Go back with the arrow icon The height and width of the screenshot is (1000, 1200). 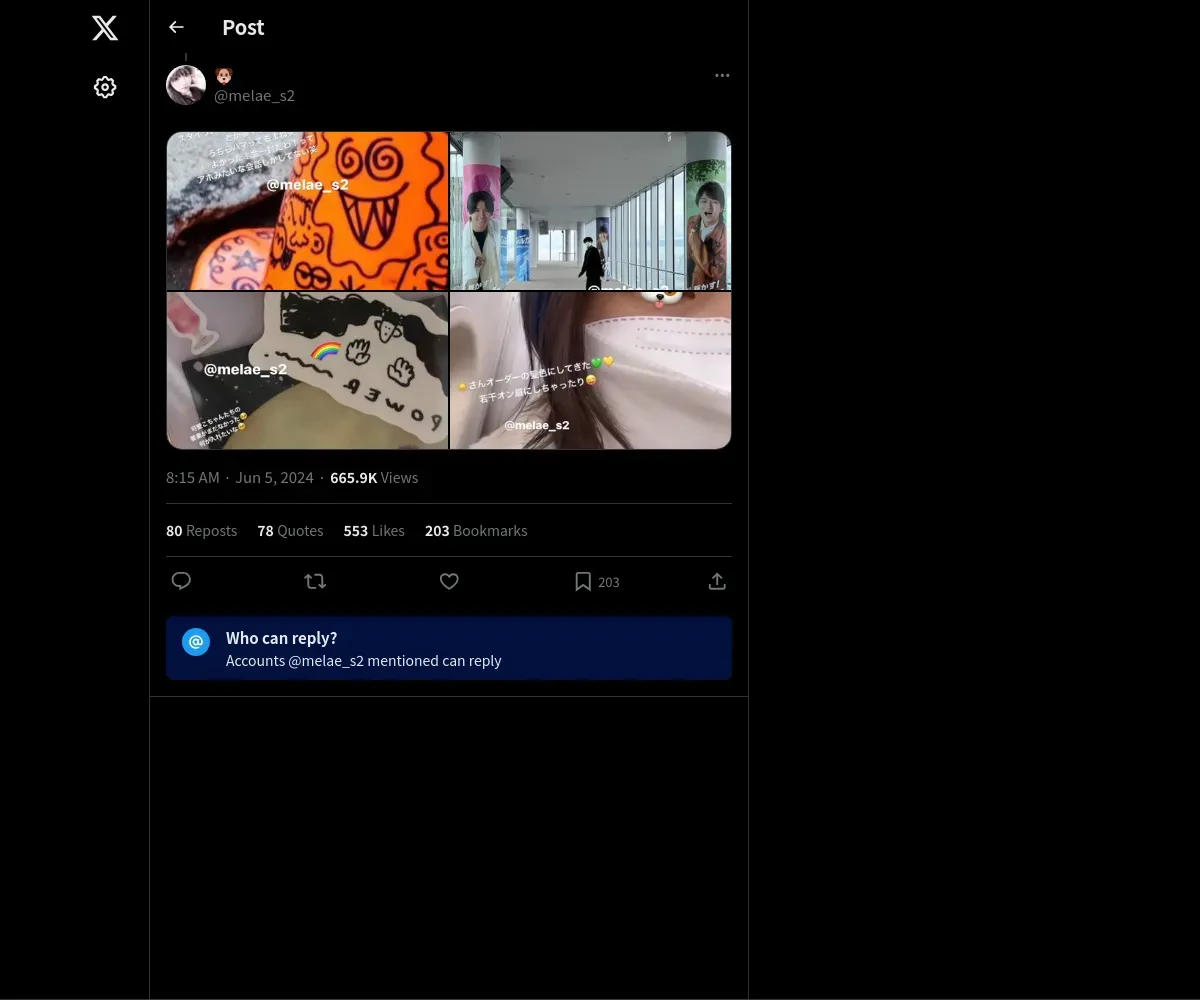pos(176,27)
